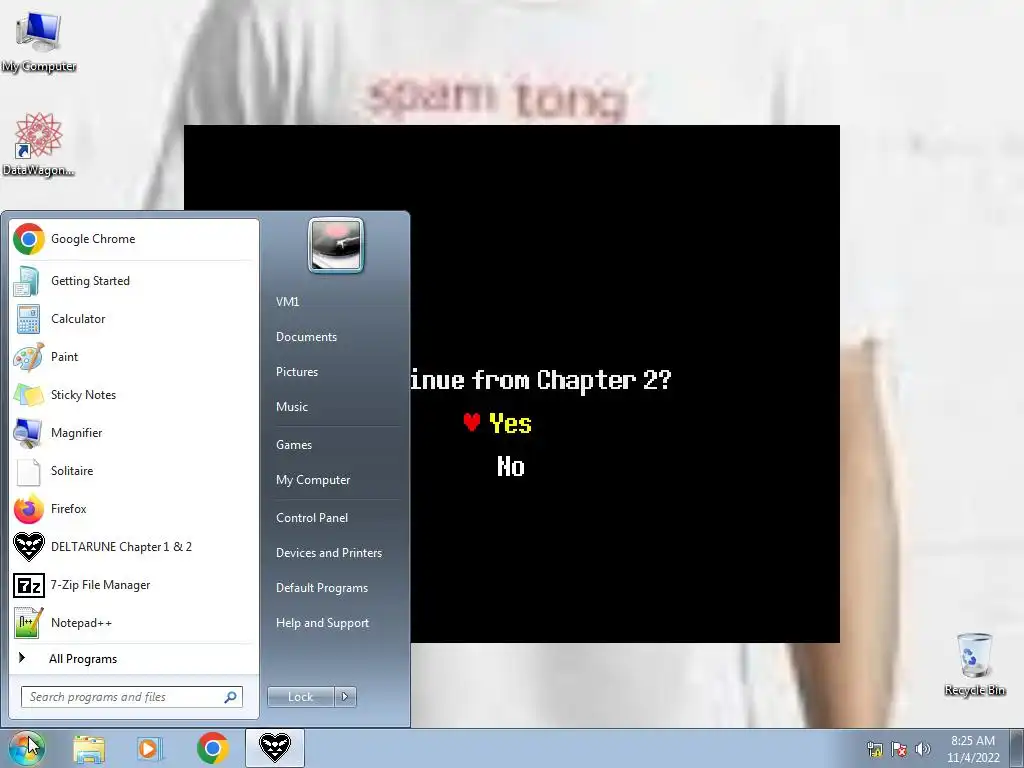Select Yes in Deltarune prompt

[510, 424]
